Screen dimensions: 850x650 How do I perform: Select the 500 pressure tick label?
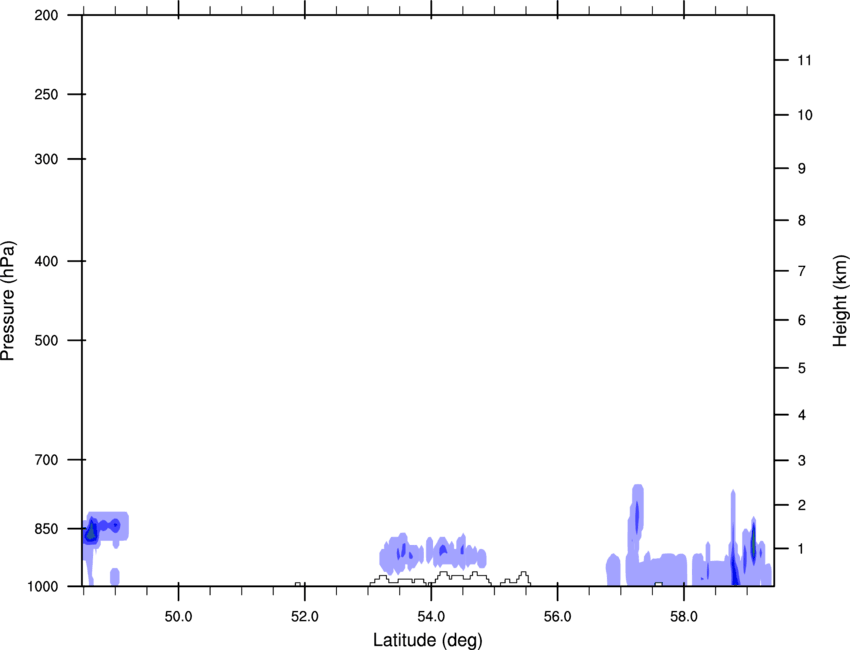(46, 340)
